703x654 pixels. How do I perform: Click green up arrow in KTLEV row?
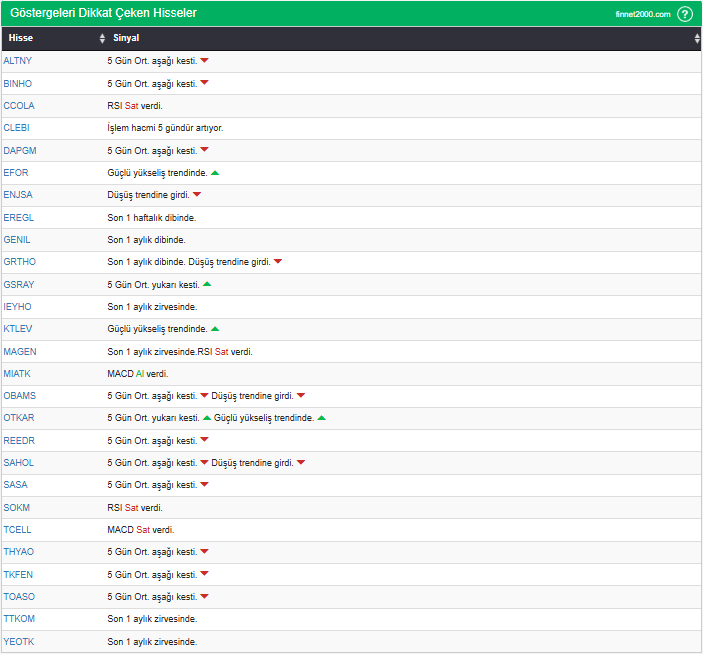point(215,329)
